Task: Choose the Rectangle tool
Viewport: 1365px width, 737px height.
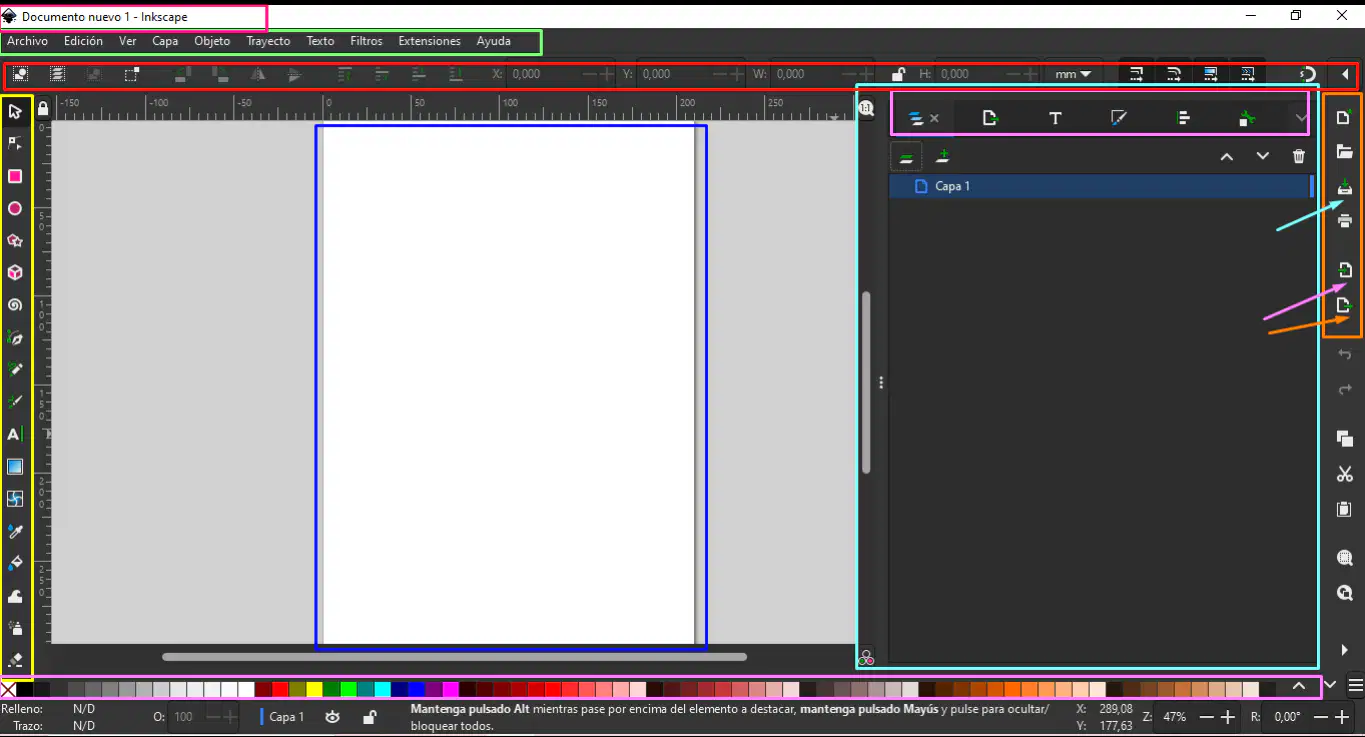Action: click(15, 176)
